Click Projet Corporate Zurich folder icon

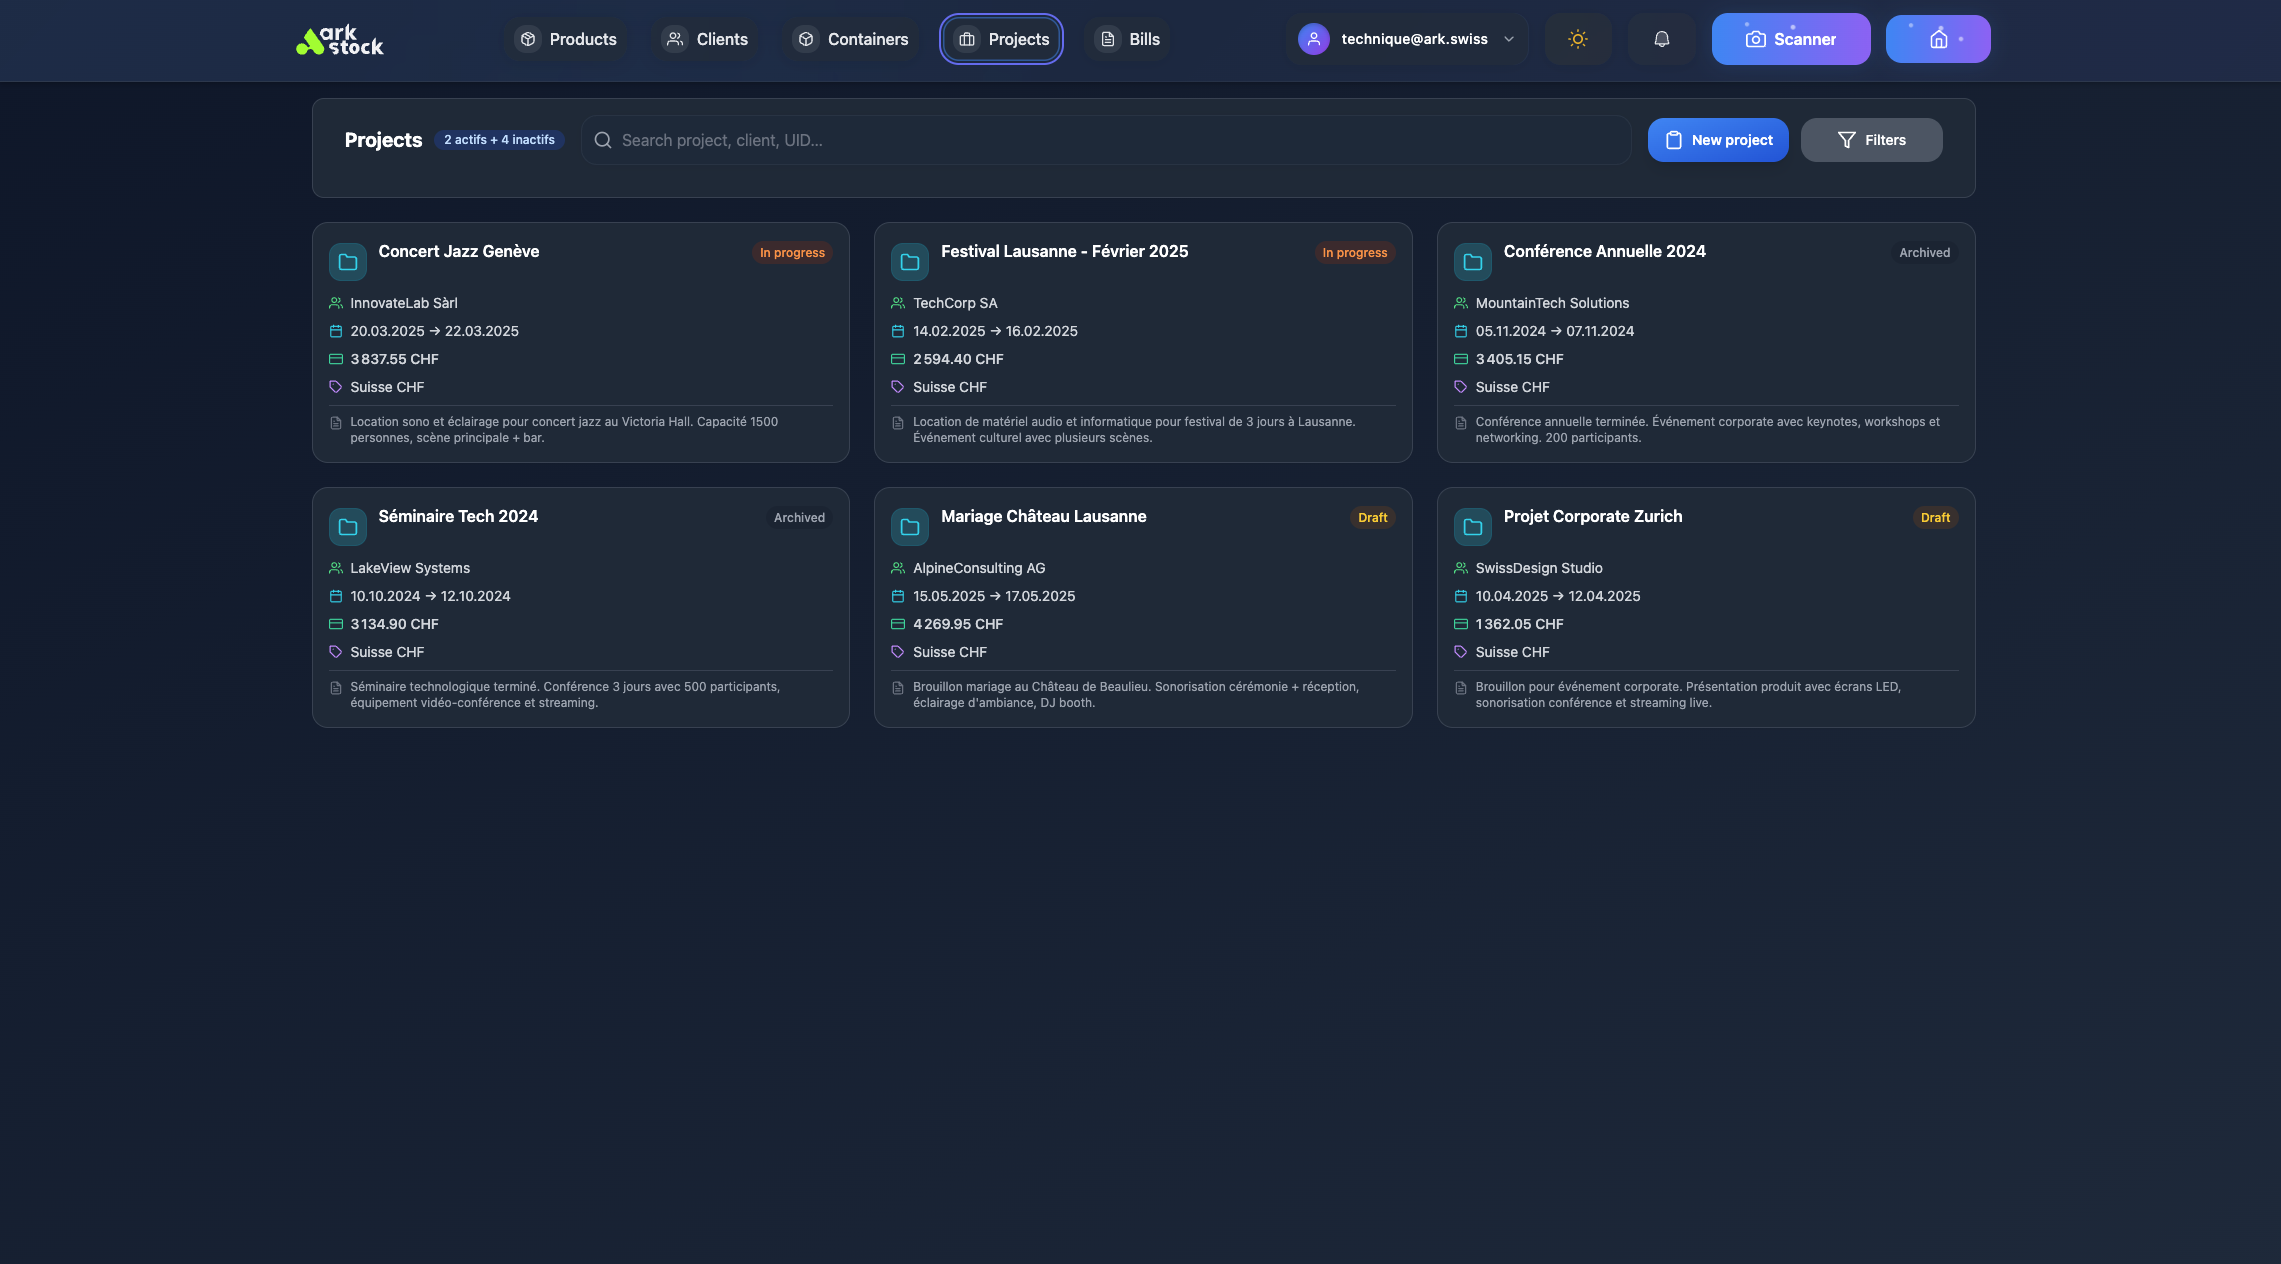click(1472, 527)
